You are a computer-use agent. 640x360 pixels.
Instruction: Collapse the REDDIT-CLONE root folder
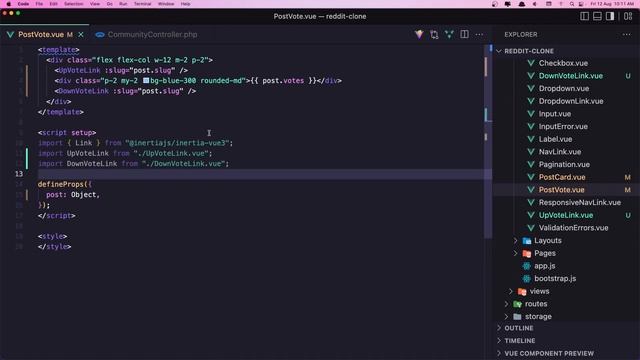[x=499, y=51]
